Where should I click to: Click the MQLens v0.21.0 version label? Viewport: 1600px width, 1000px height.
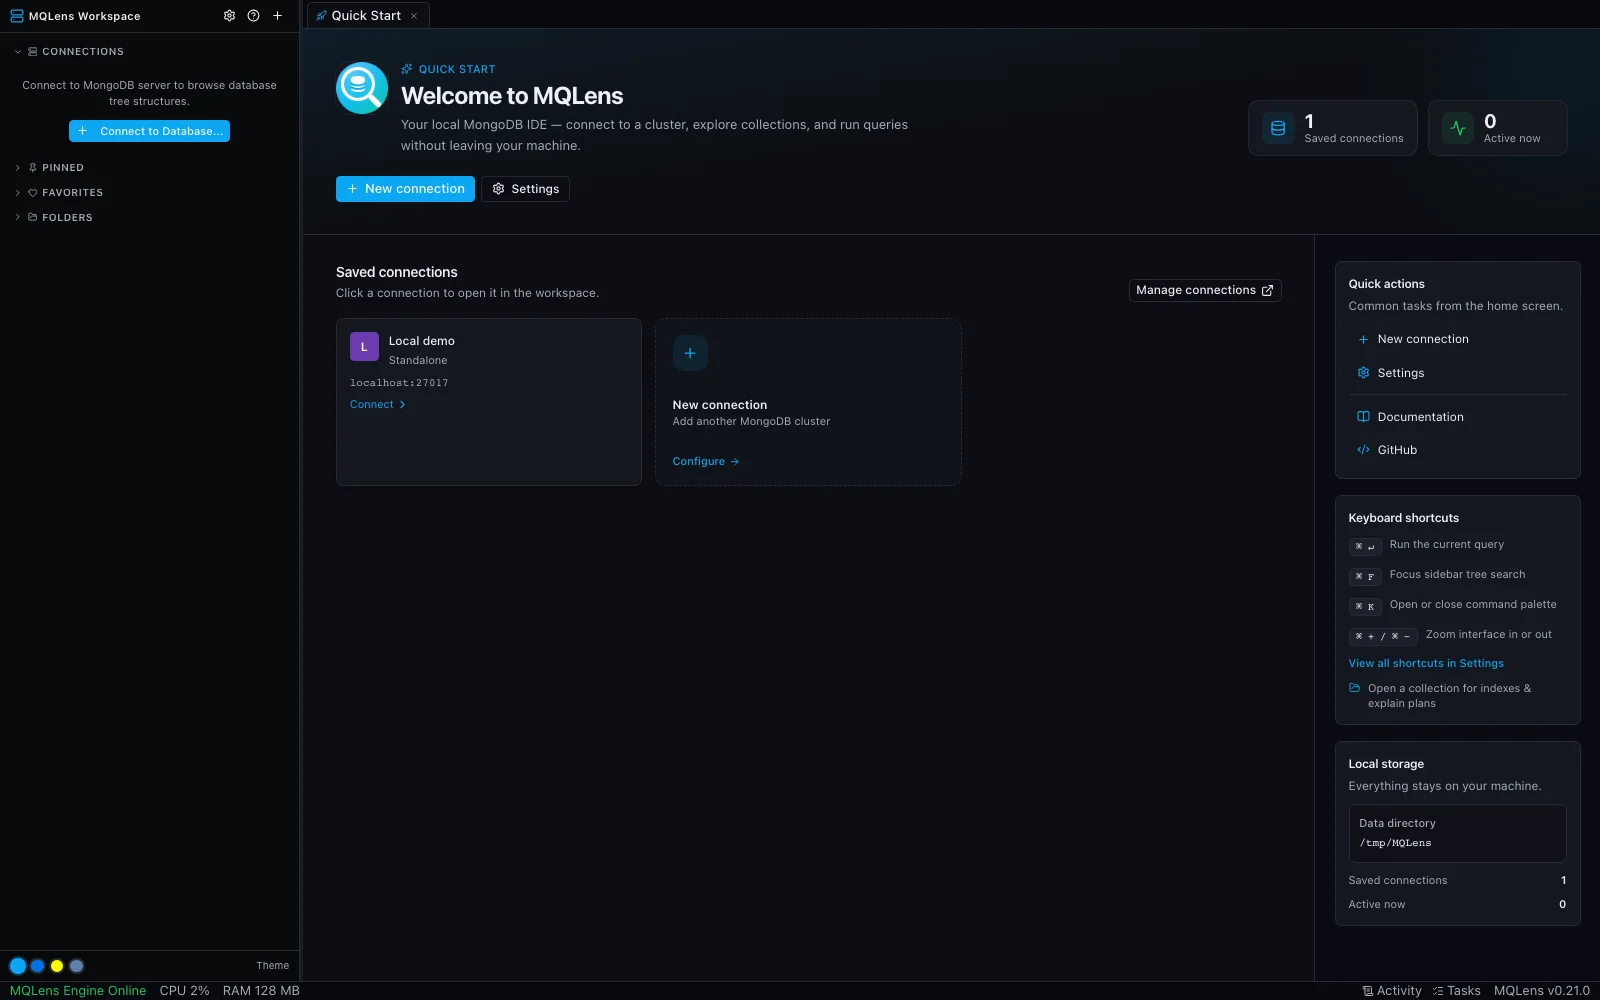[x=1541, y=991]
